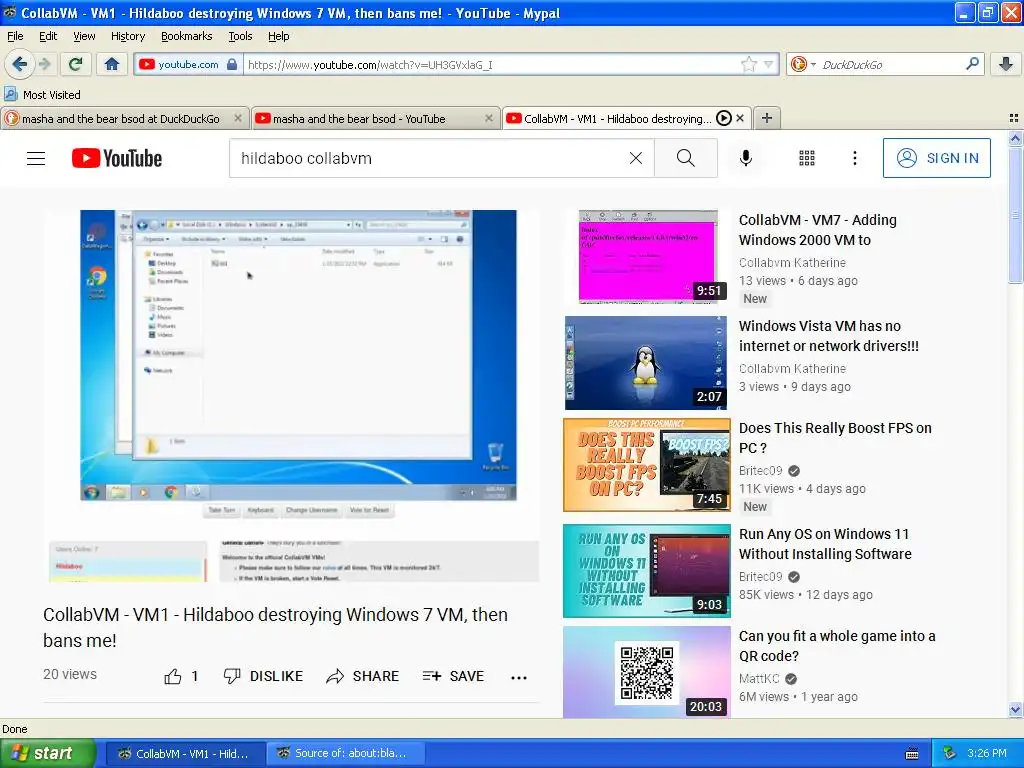Viewport: 1024px width, 768px height.
Task: Close the CollabVM video tab
Action: pyautogui.click(x=740, y=118)
